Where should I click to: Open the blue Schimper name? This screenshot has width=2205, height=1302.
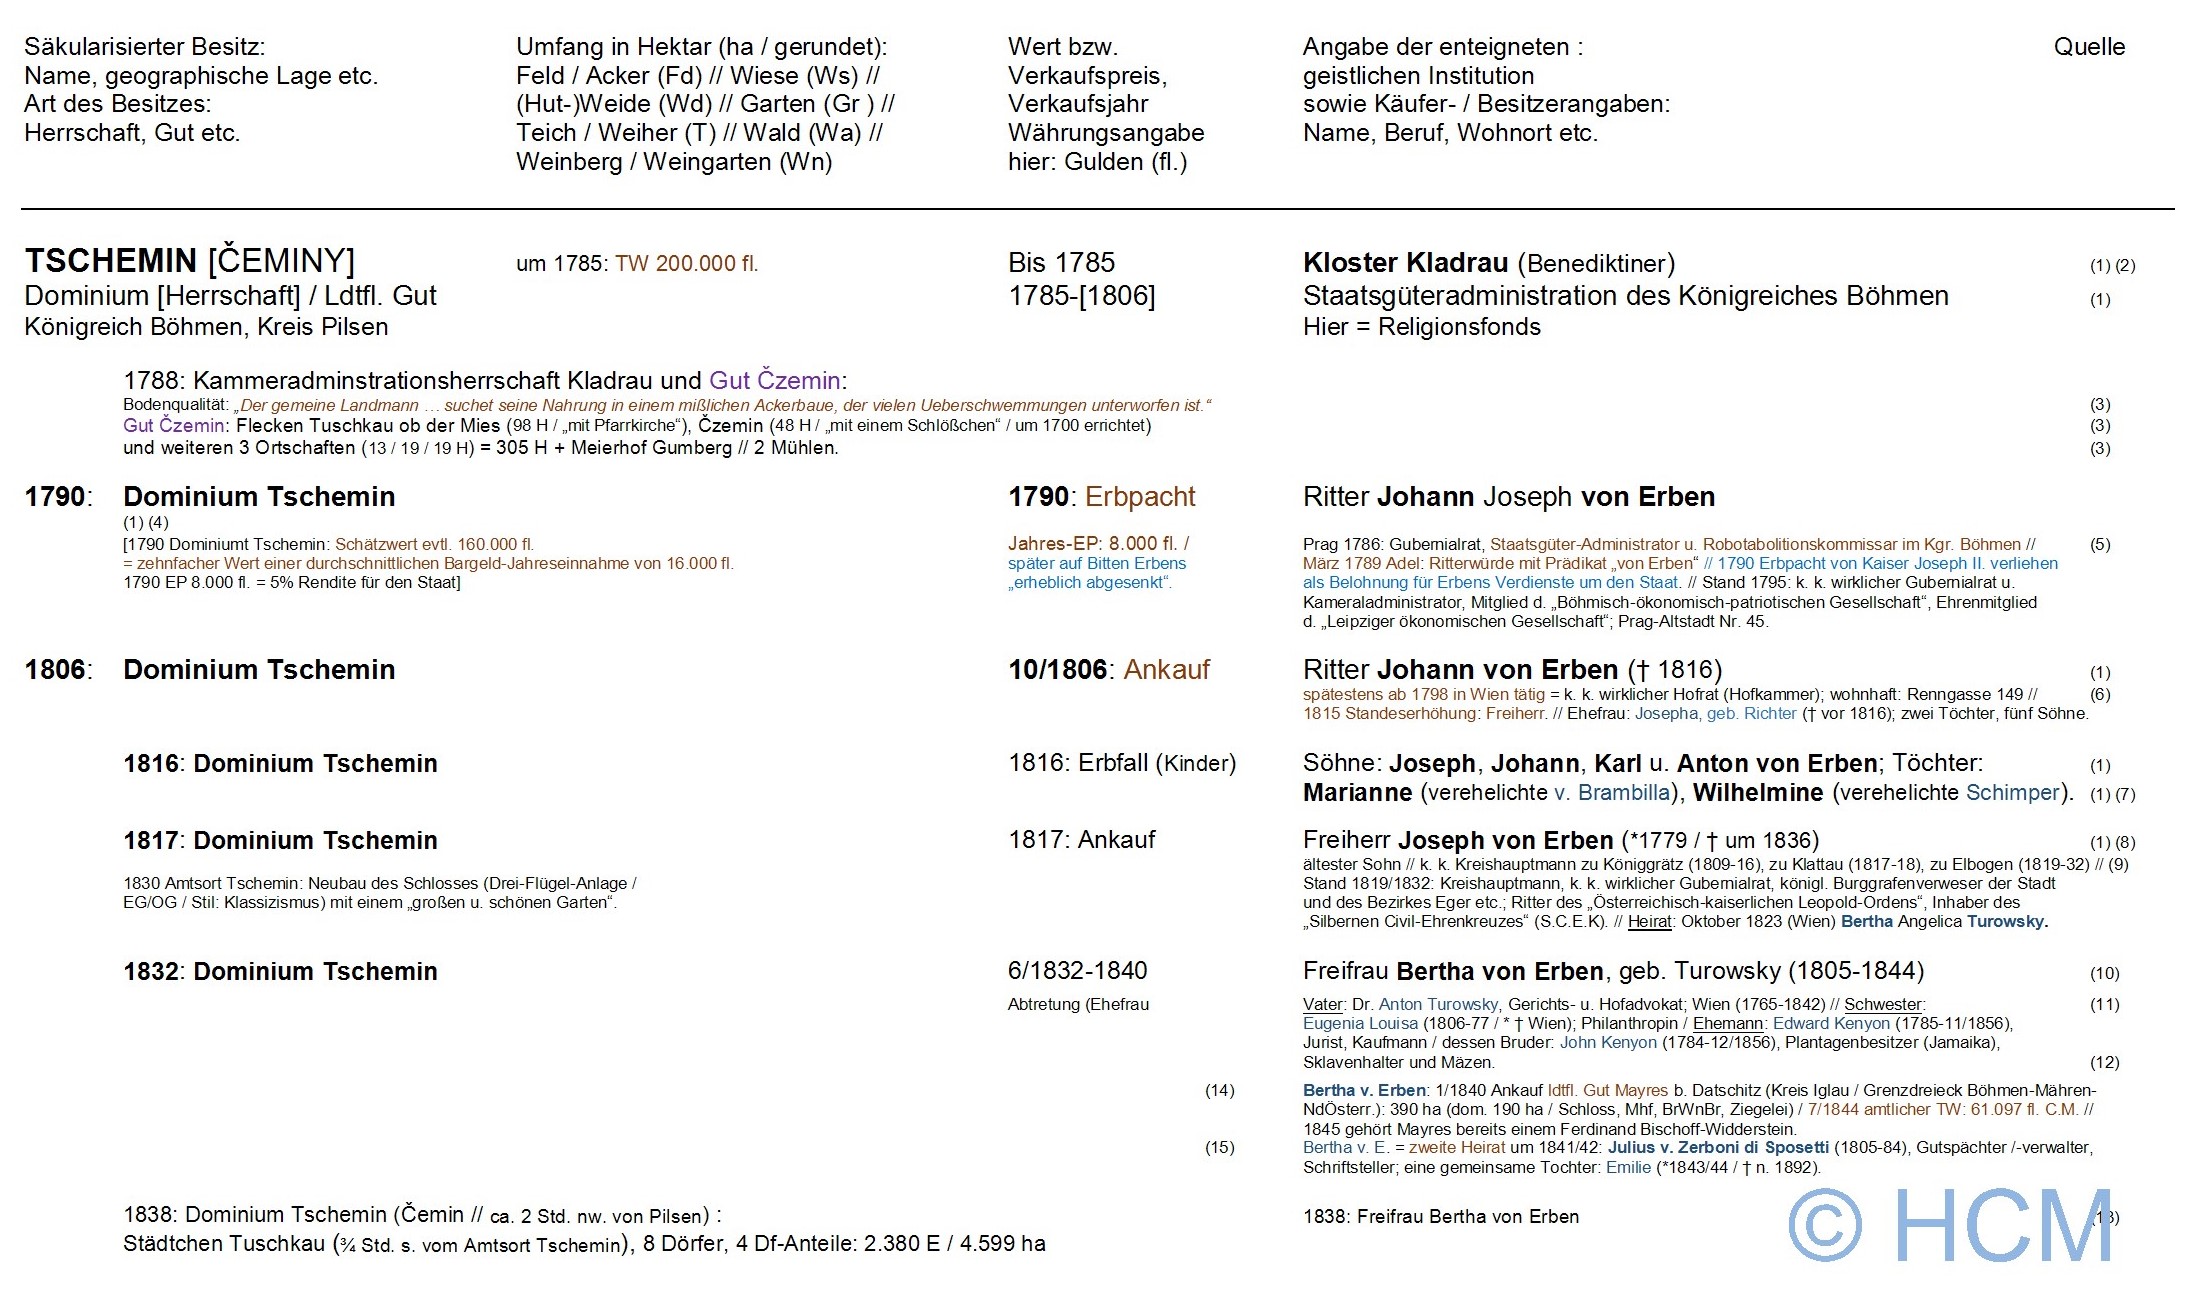2012,793
